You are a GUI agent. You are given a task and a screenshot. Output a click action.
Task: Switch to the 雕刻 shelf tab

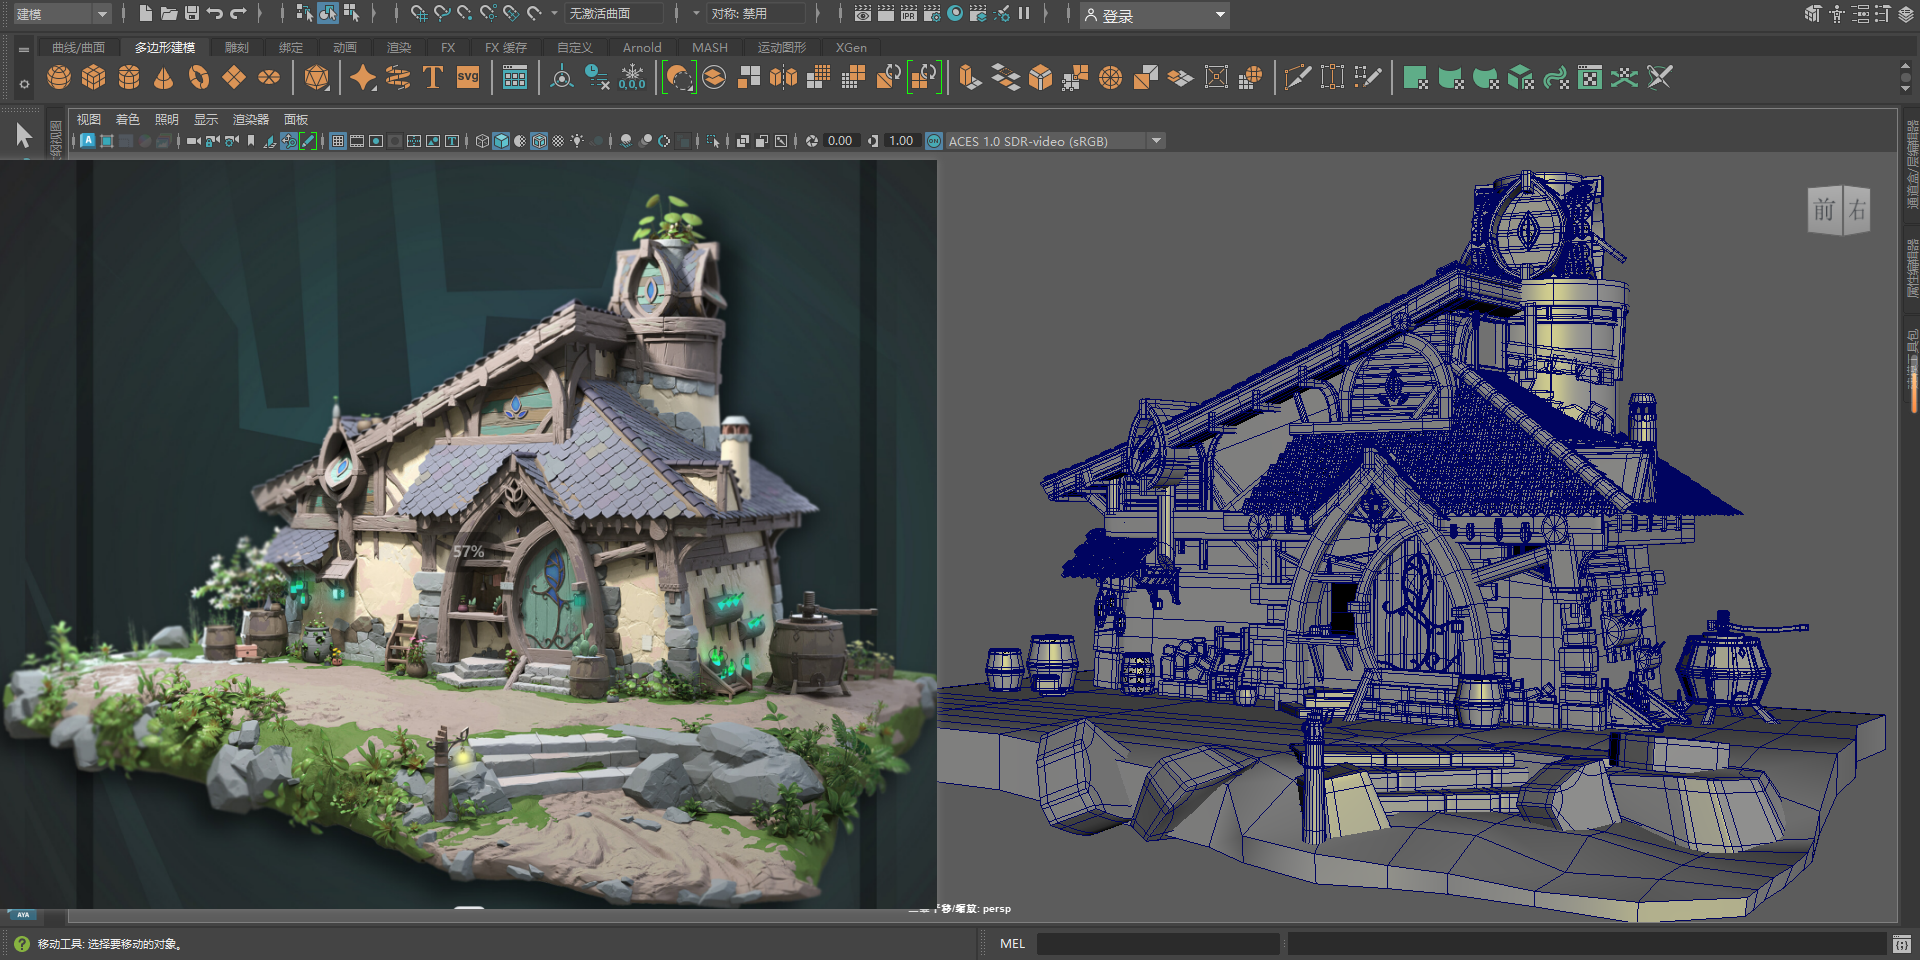(x=236, y=47)
